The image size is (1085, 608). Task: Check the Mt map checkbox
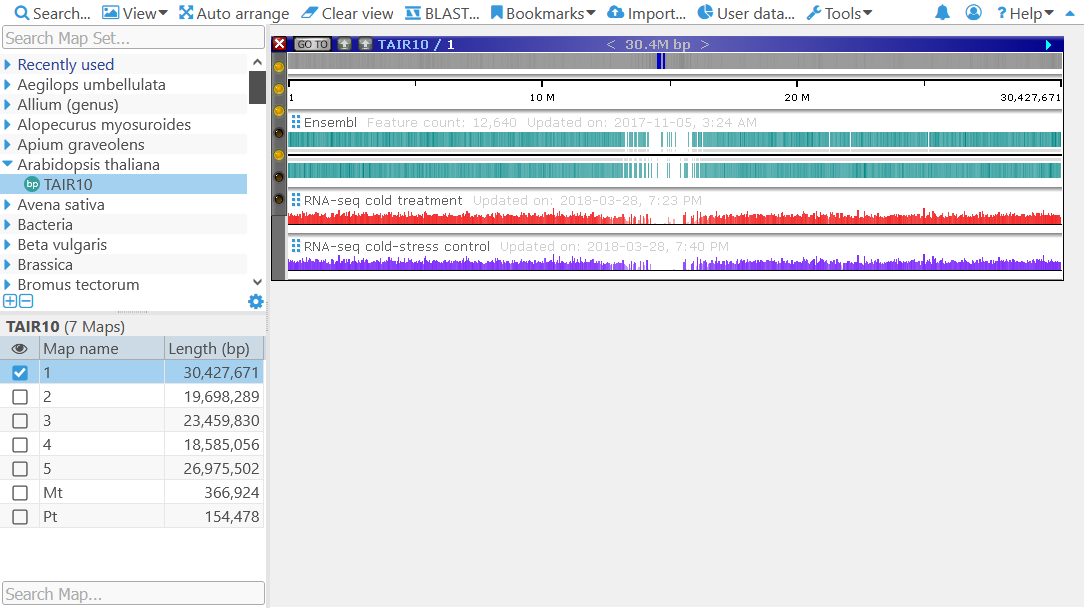[20, 493]
